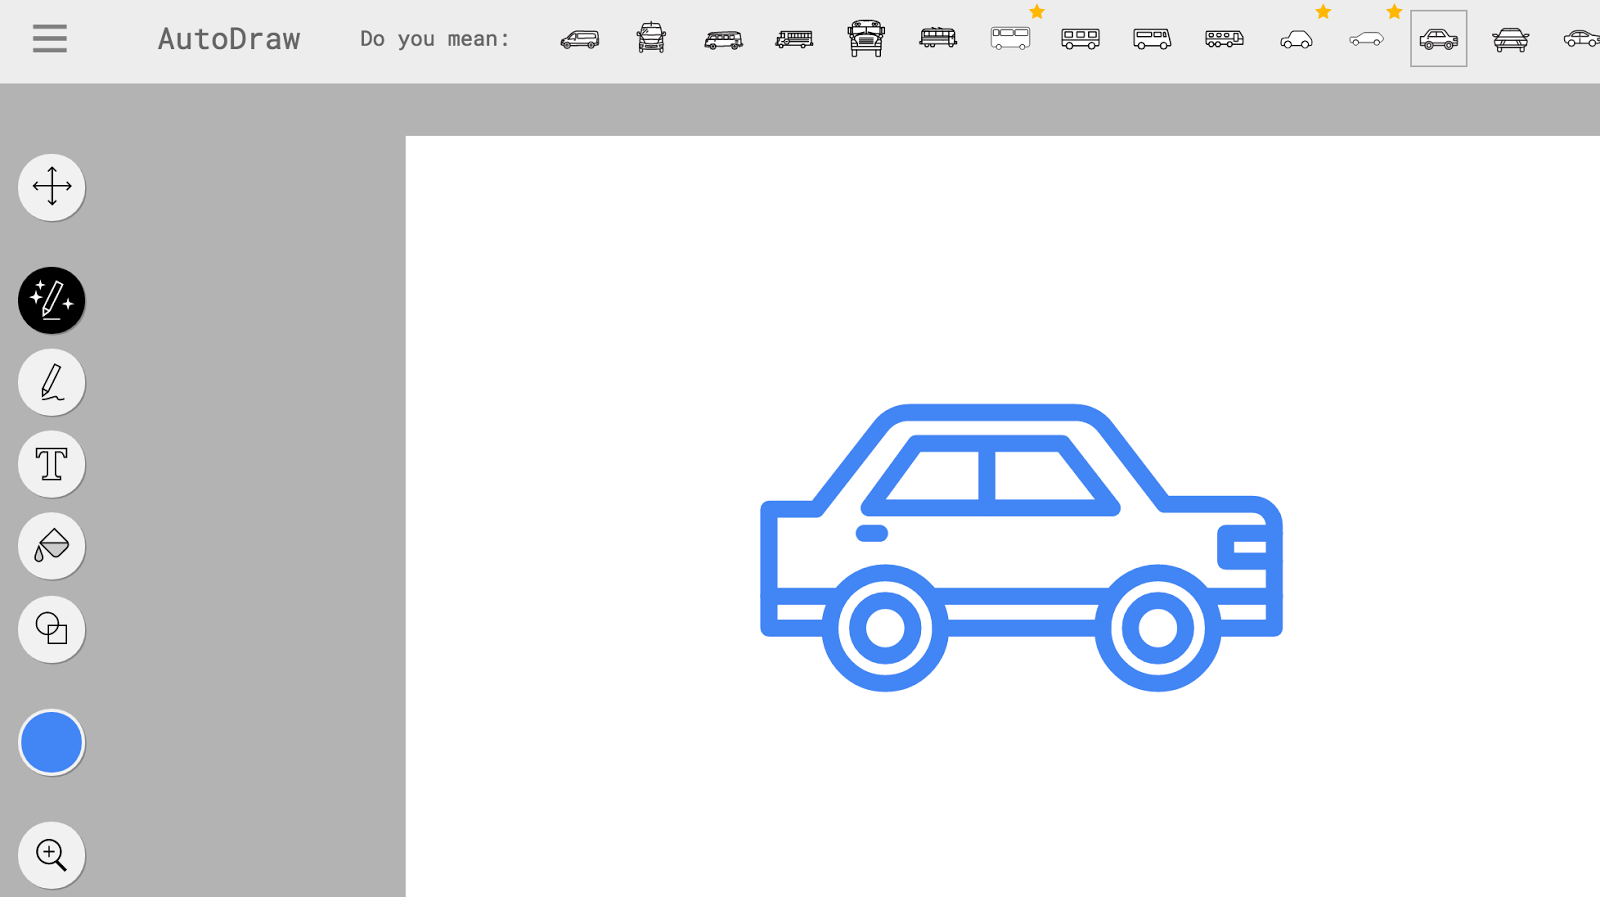Activate the AutoDraw magic pencil tool
The width and height of the screenshot is (1600, 897).
pyautogui.click(x=52, y=300)
